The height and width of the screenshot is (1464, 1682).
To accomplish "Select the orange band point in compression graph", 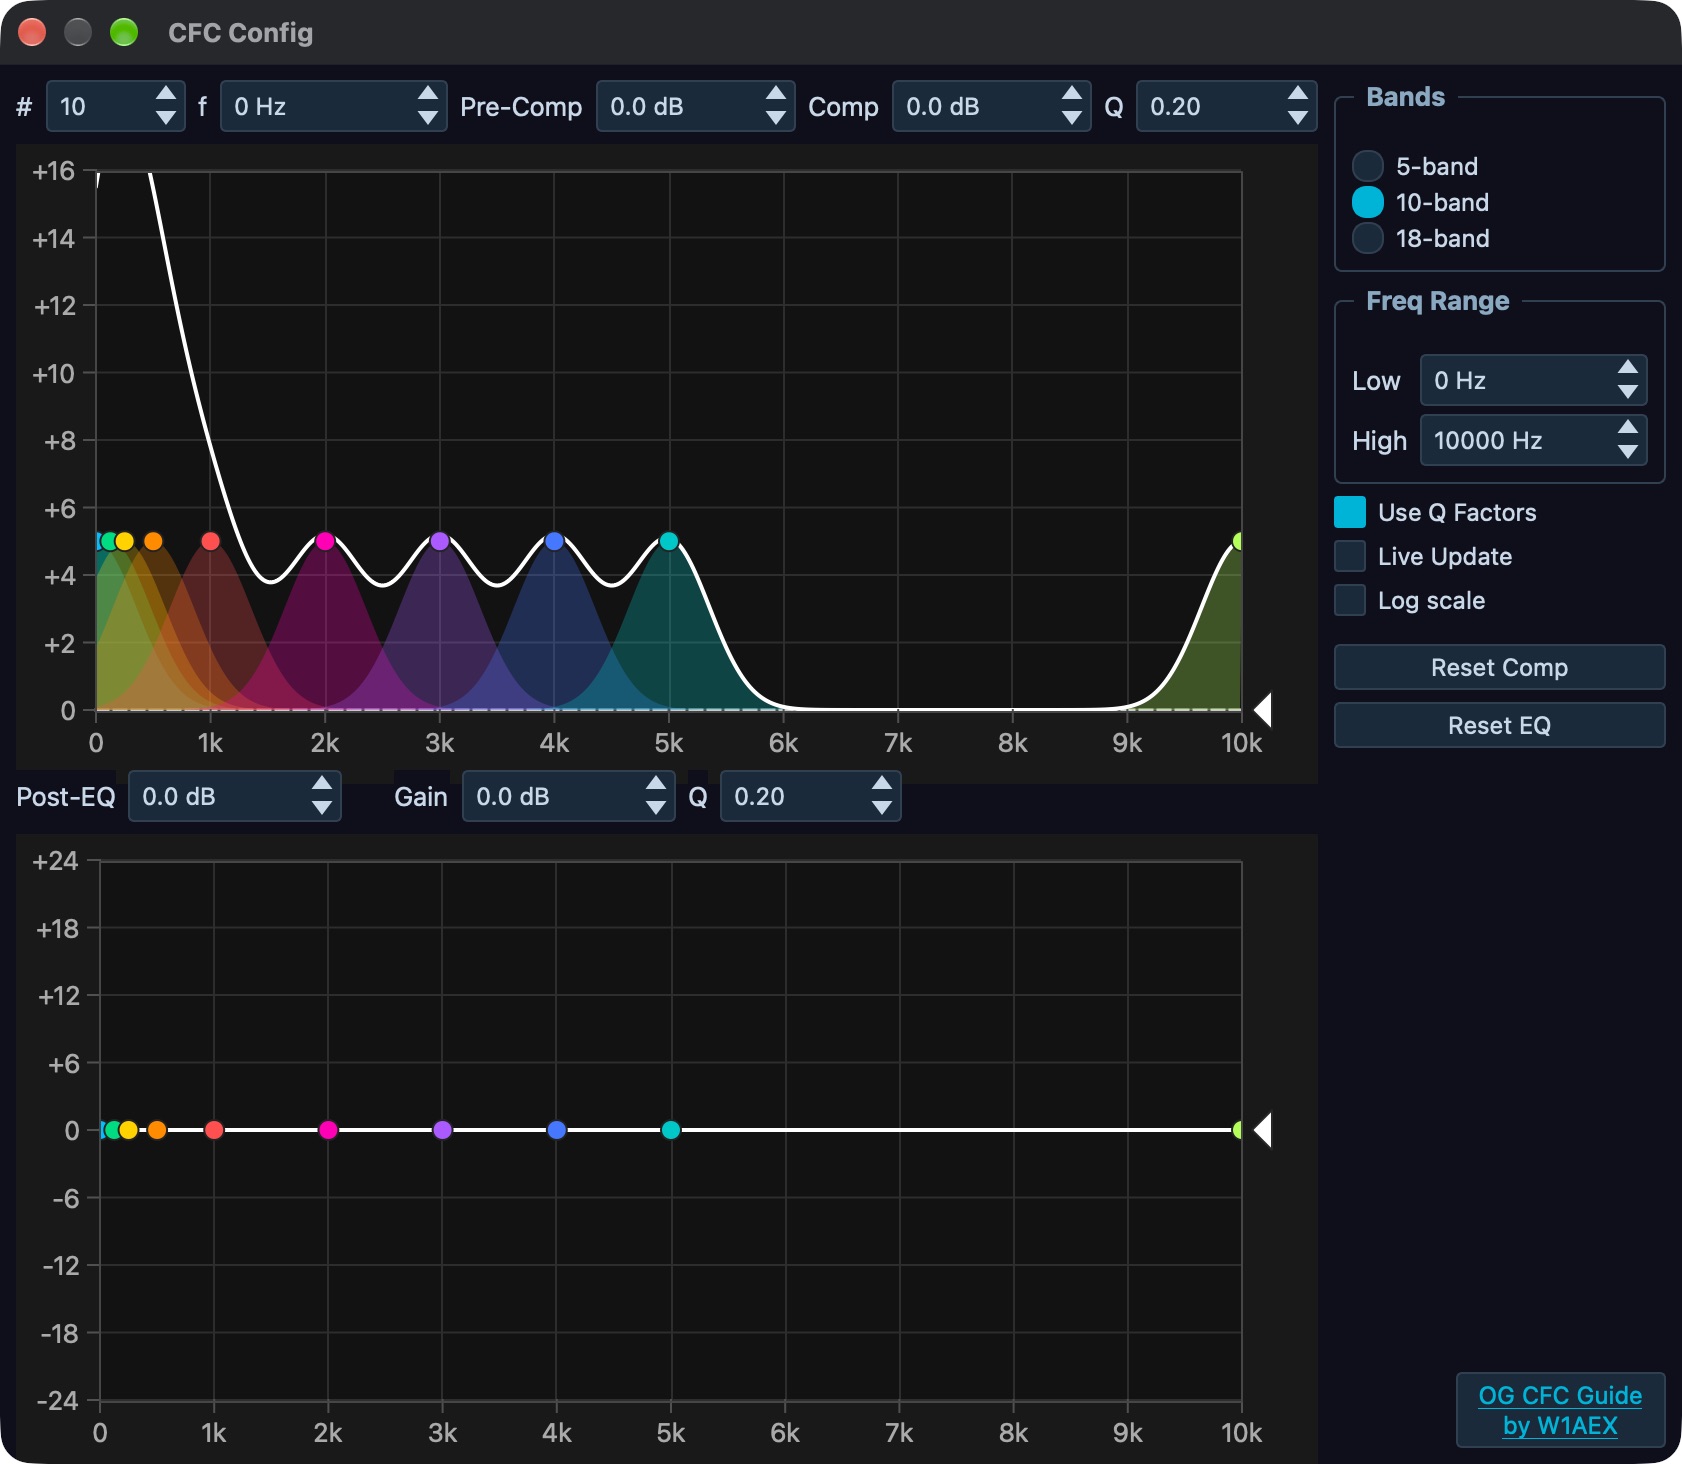I will click(153, 541).
